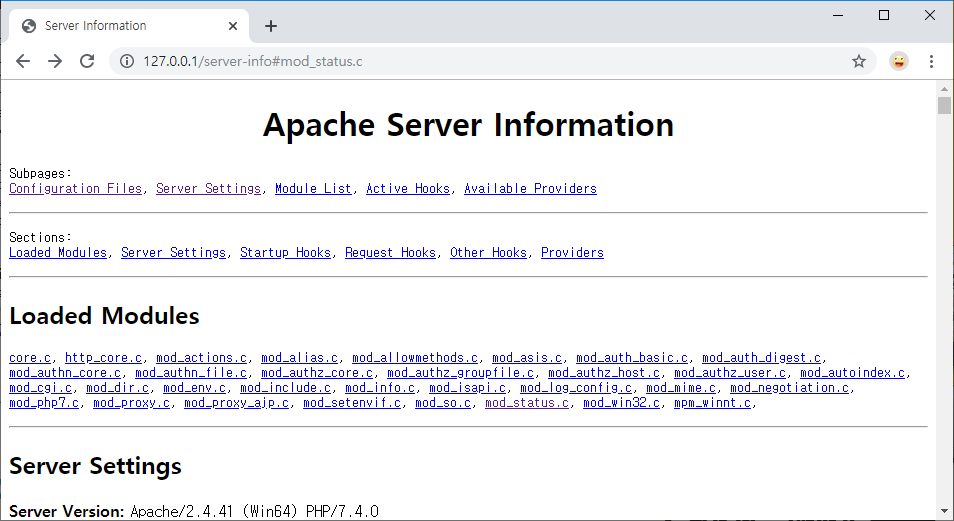This screenshot has width=954, height=521.
Task: Open the Chrome profile avatar
Action: pyautogui.click(x=899, y=61)
